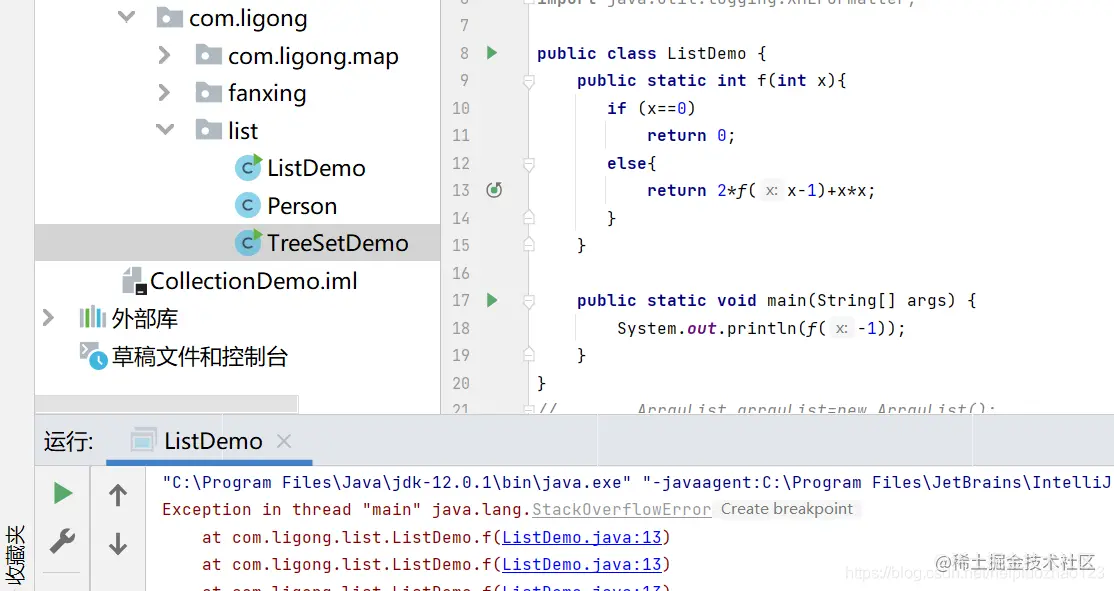Click run gutter icon beside main method

[492, 300]
